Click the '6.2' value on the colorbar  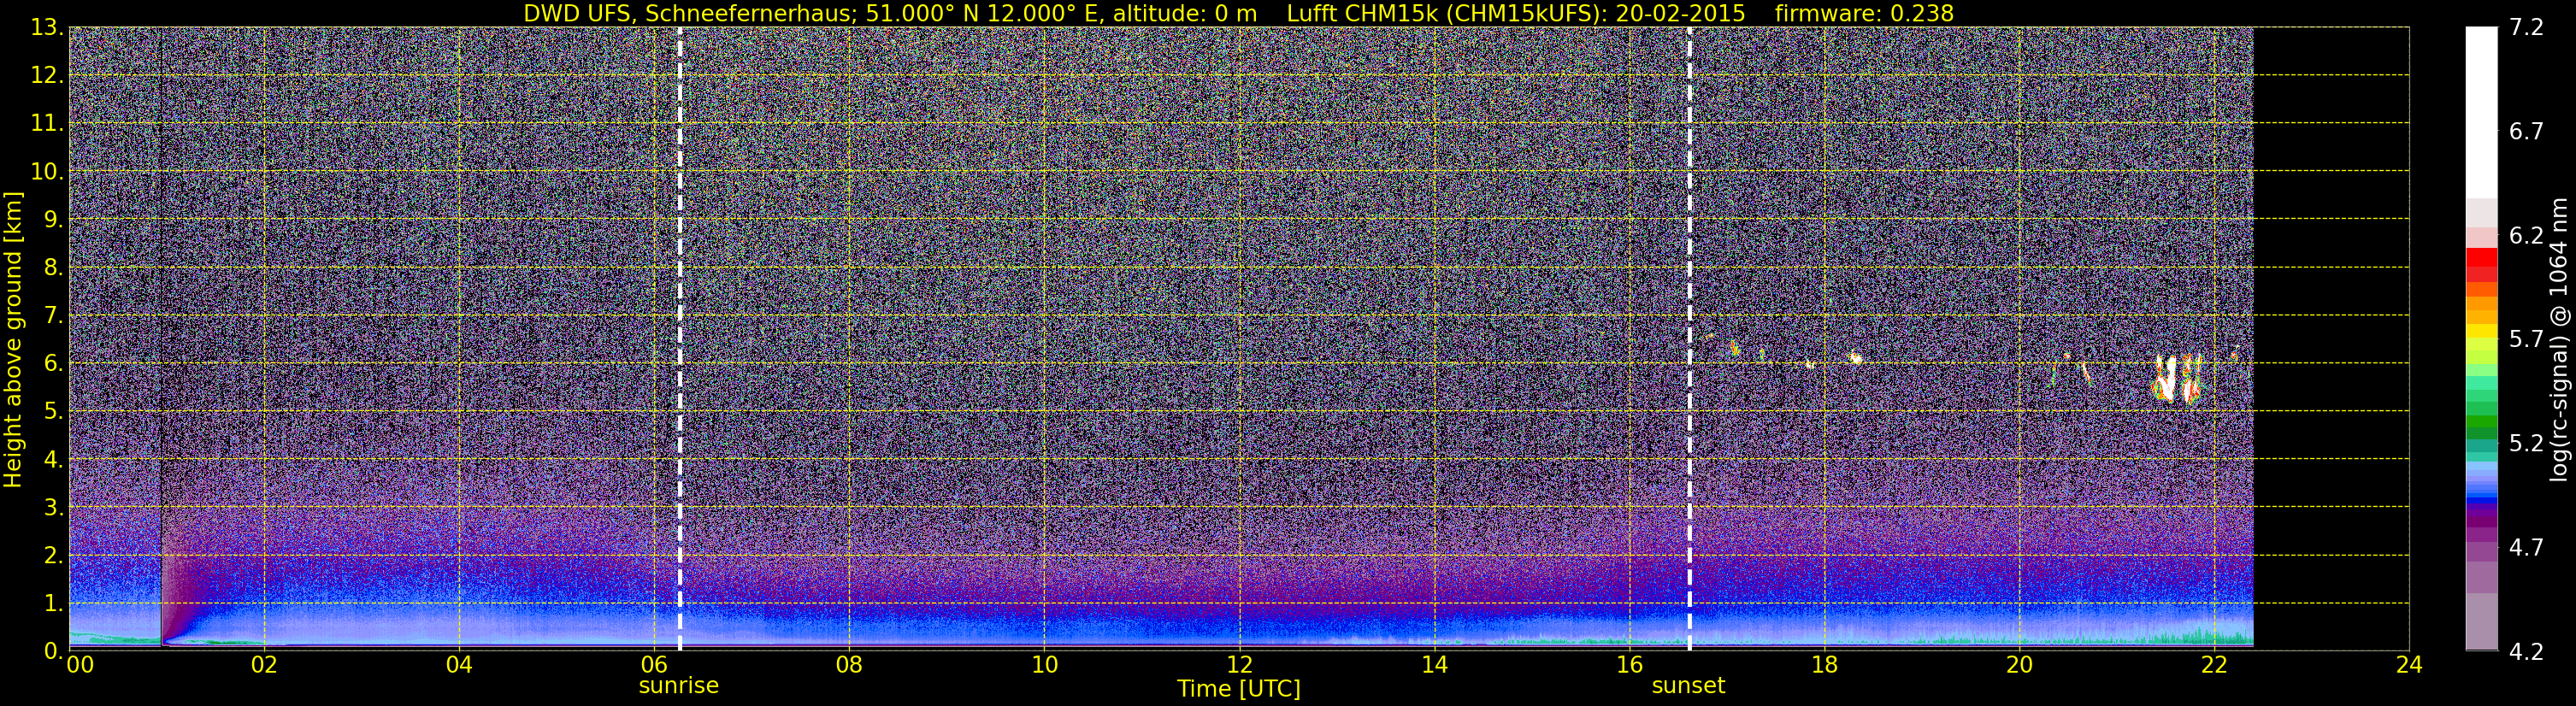[x=2526, y=236]
